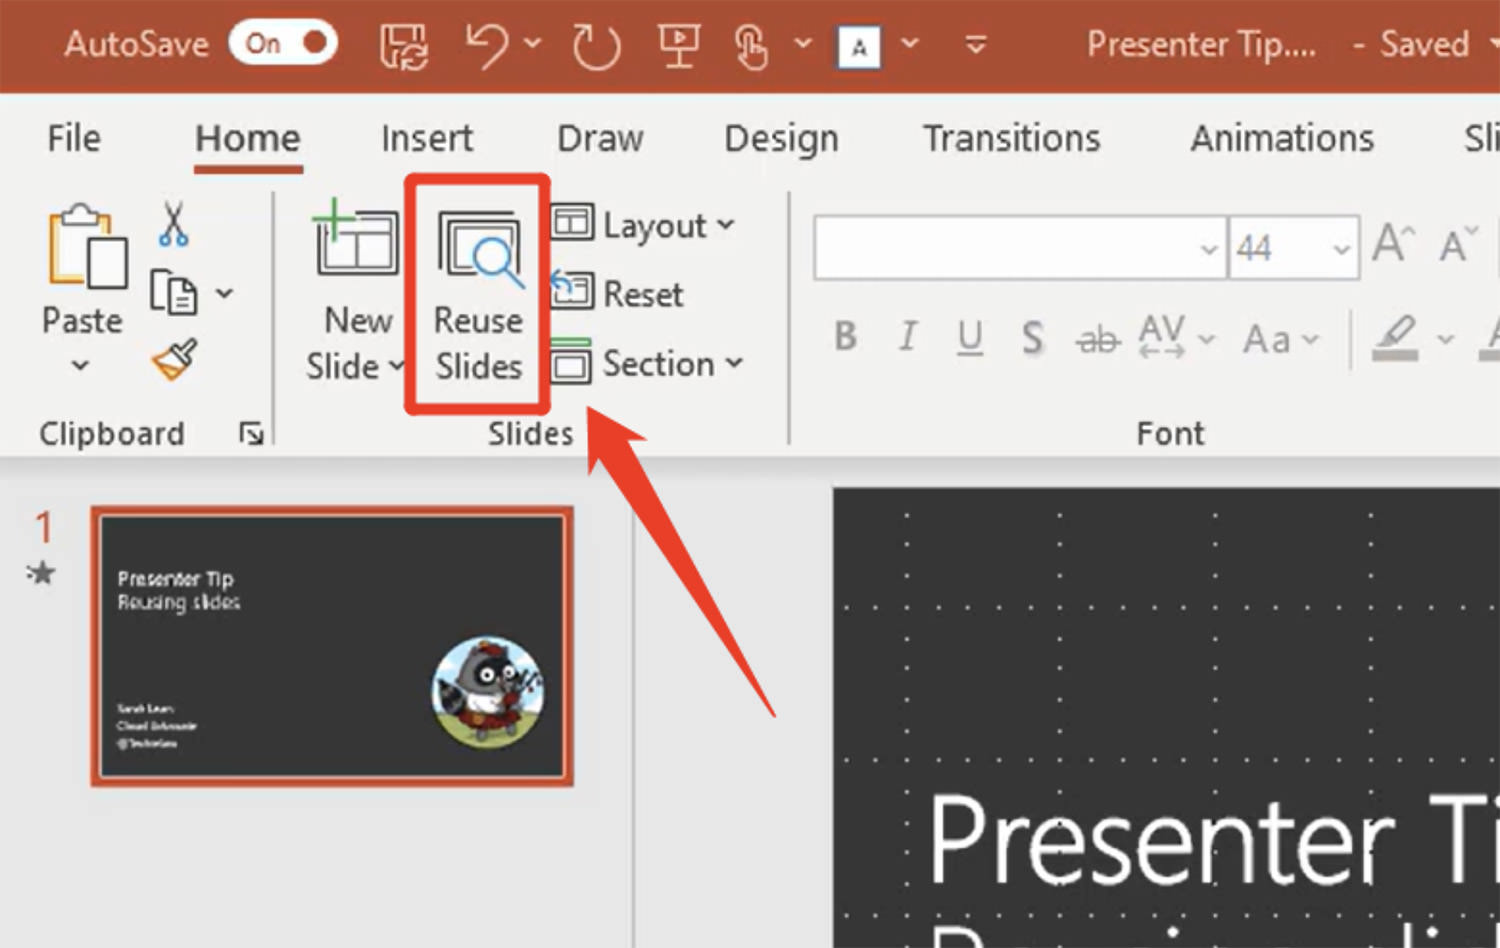Open the Clipboard dialog launcher
The width and height of the screenshot is (1500, 948).
[251, 433]
